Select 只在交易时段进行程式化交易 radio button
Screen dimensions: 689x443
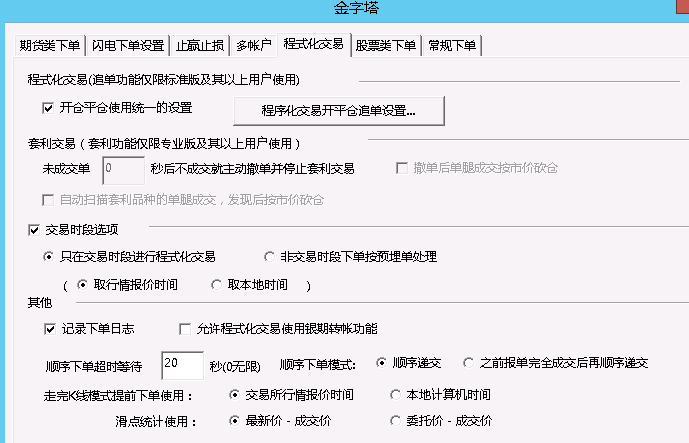[48, 257]
